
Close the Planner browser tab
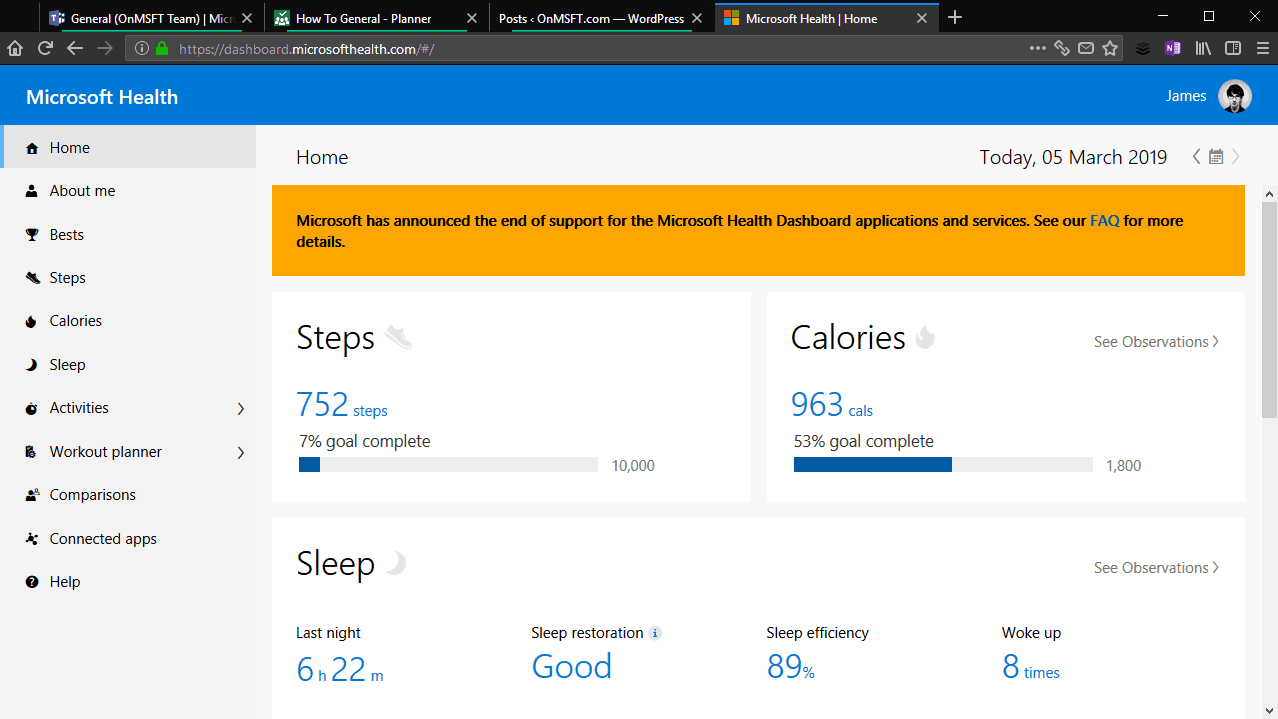[x=472, y=18]
